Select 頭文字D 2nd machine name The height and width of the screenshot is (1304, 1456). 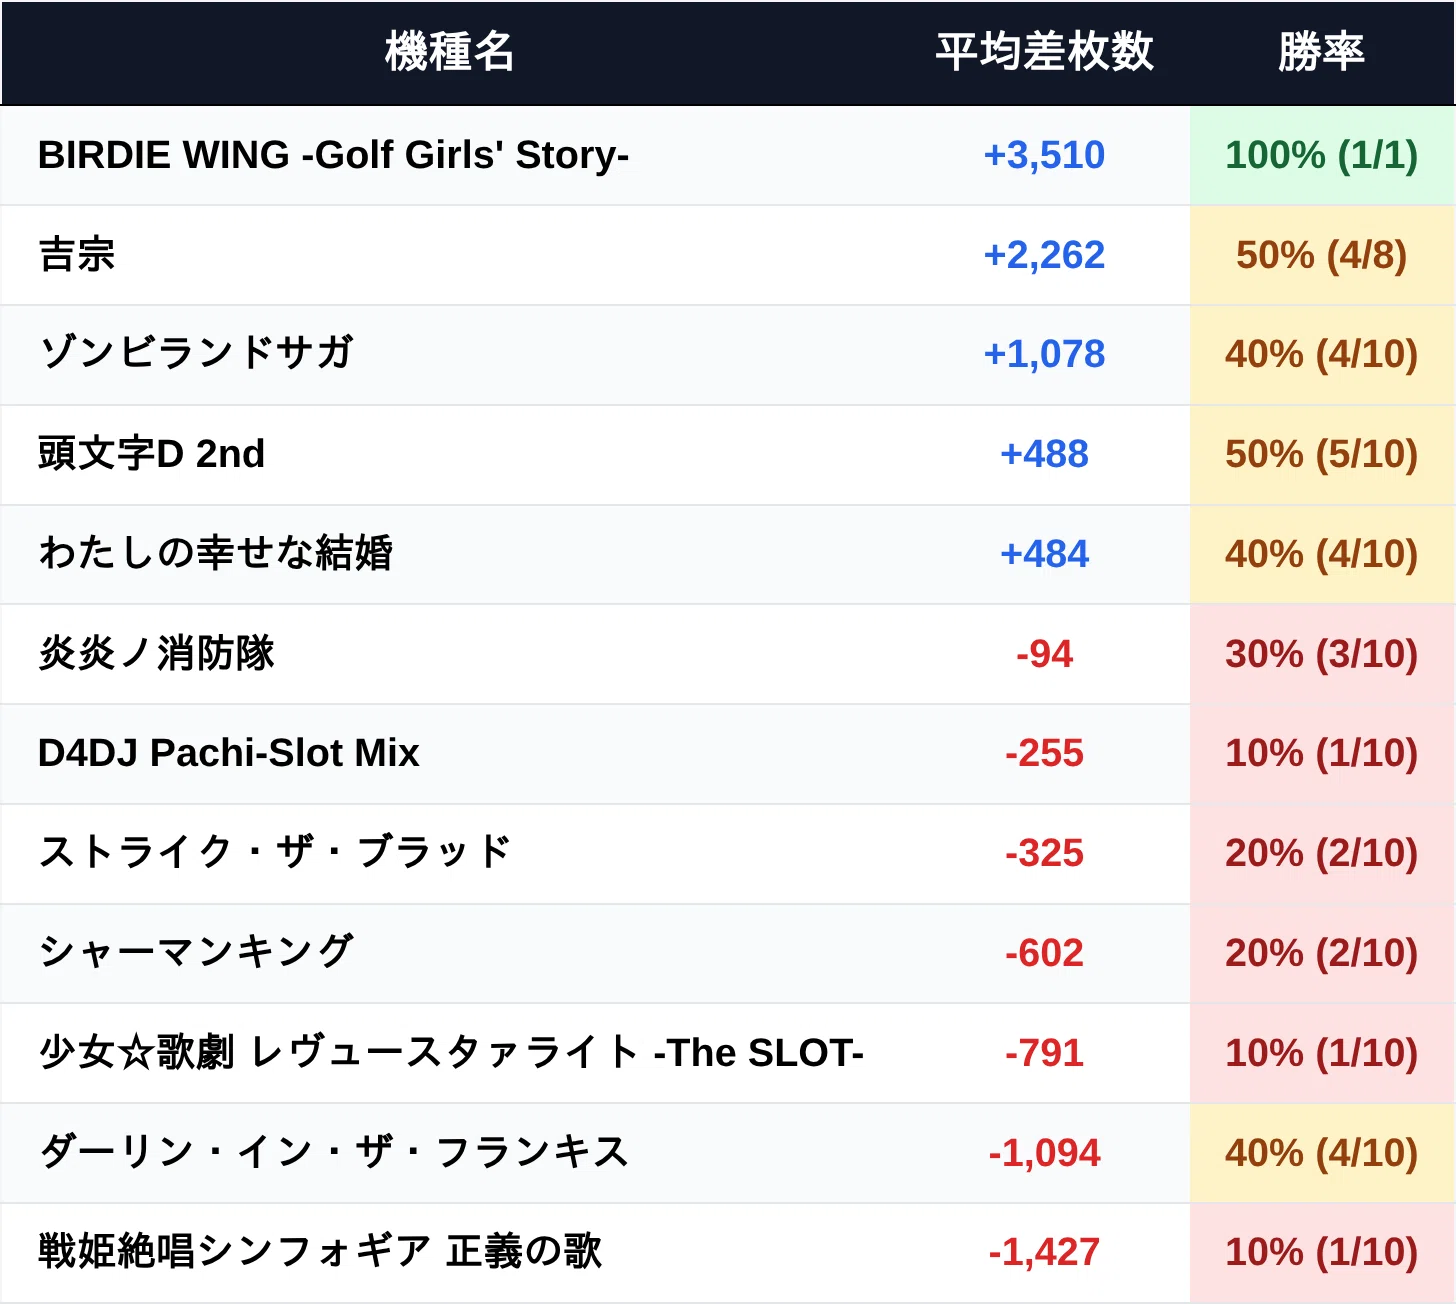pyautogui.click(x=151, y=454)
